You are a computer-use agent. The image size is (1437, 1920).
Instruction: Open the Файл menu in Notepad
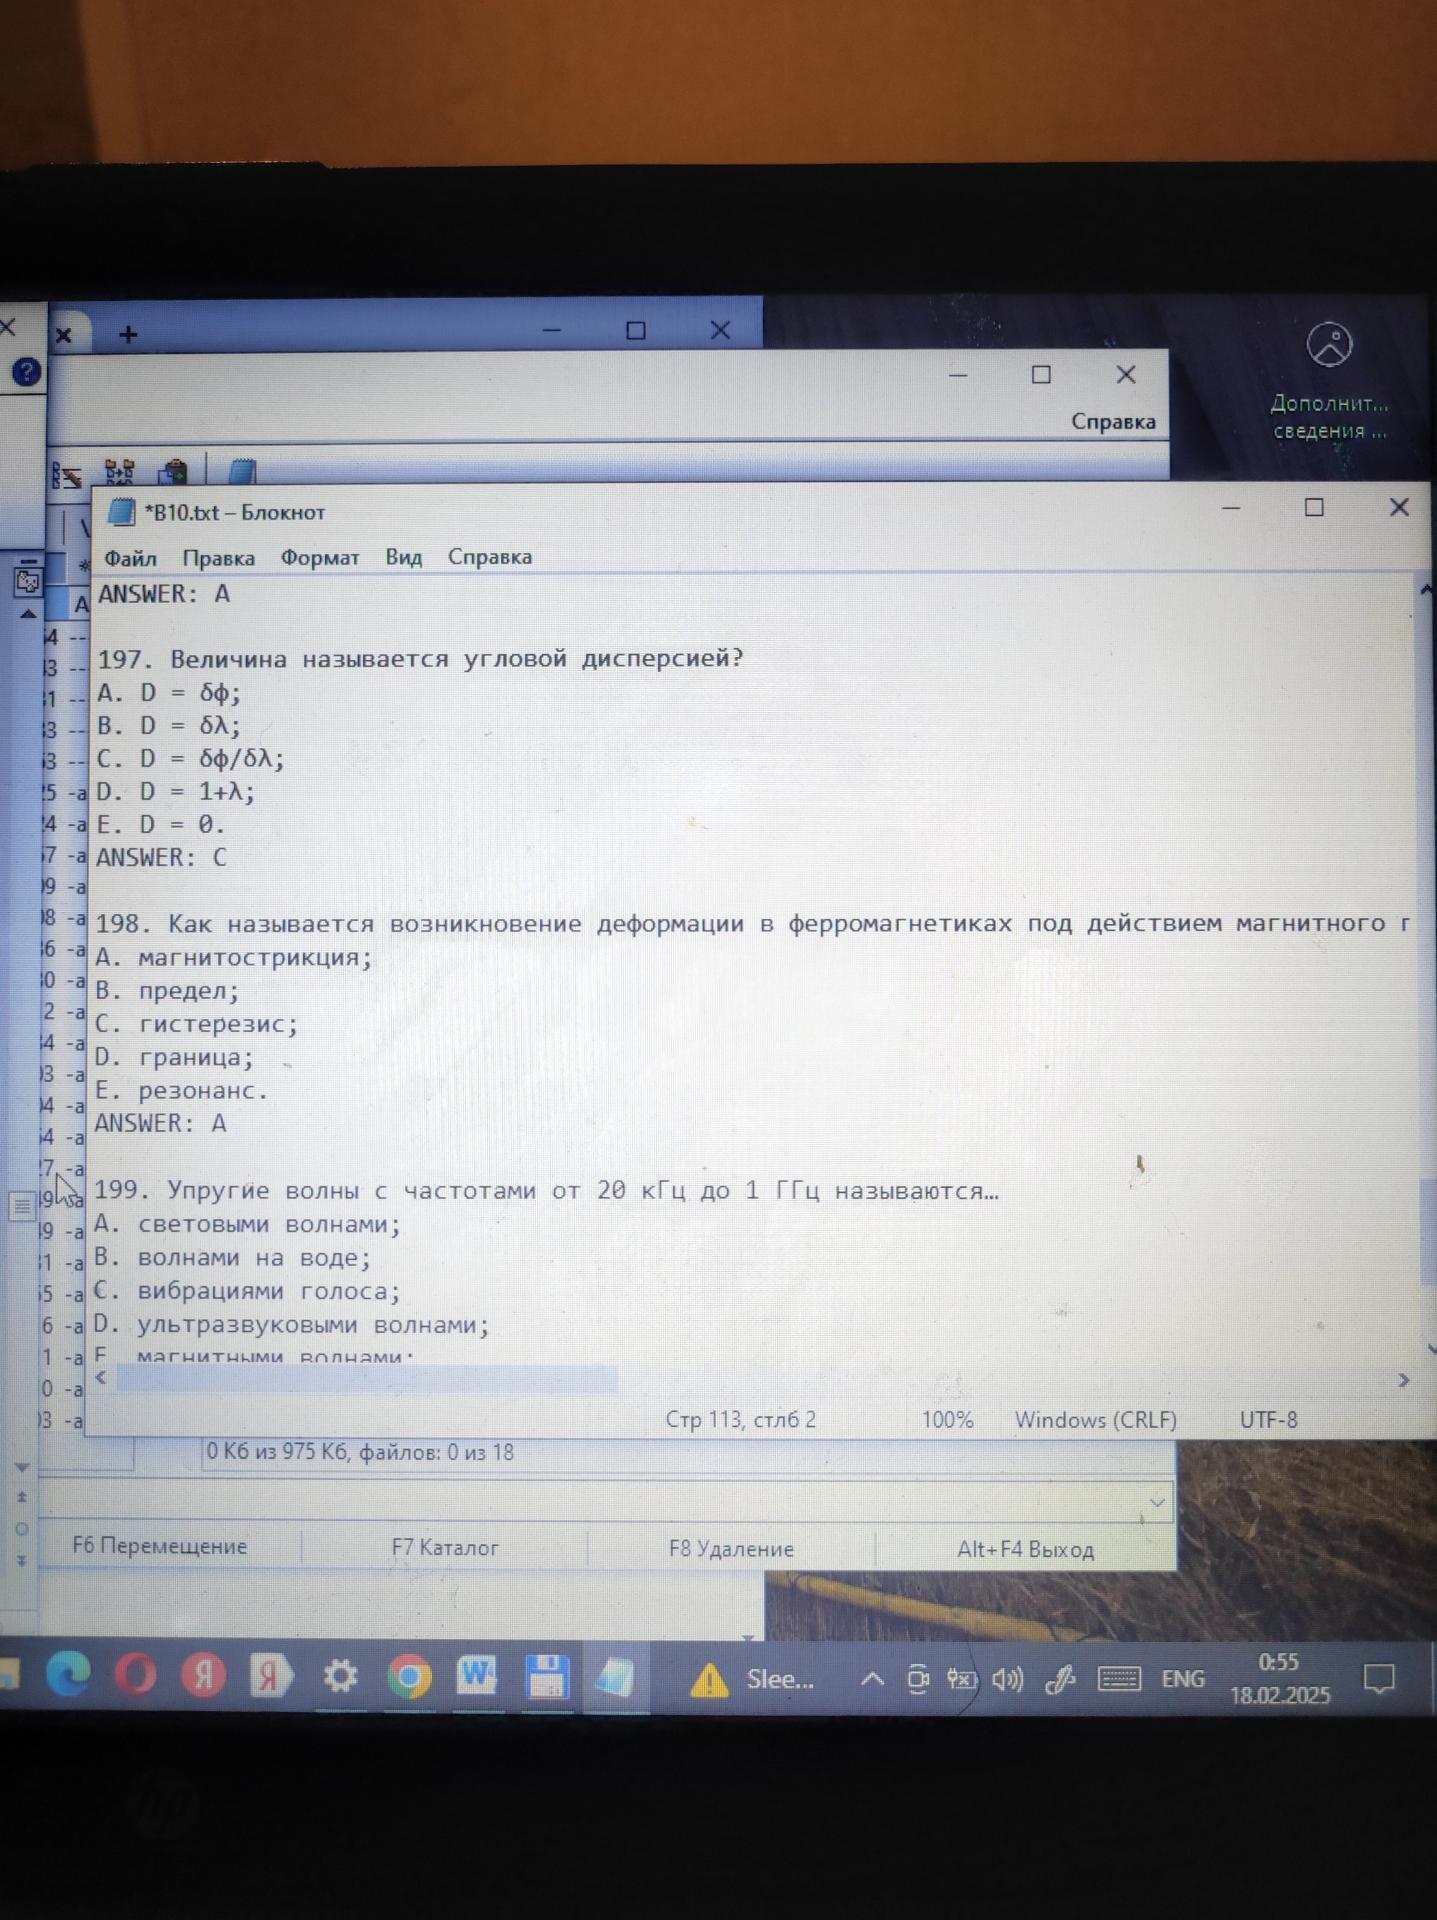130,558
